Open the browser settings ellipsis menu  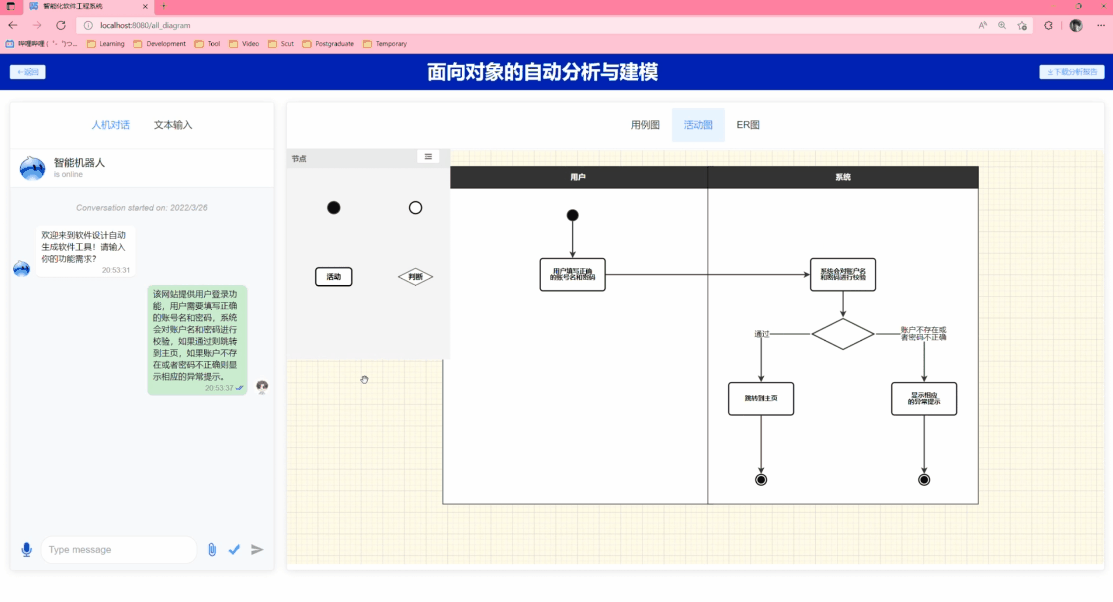[1100, 25]
